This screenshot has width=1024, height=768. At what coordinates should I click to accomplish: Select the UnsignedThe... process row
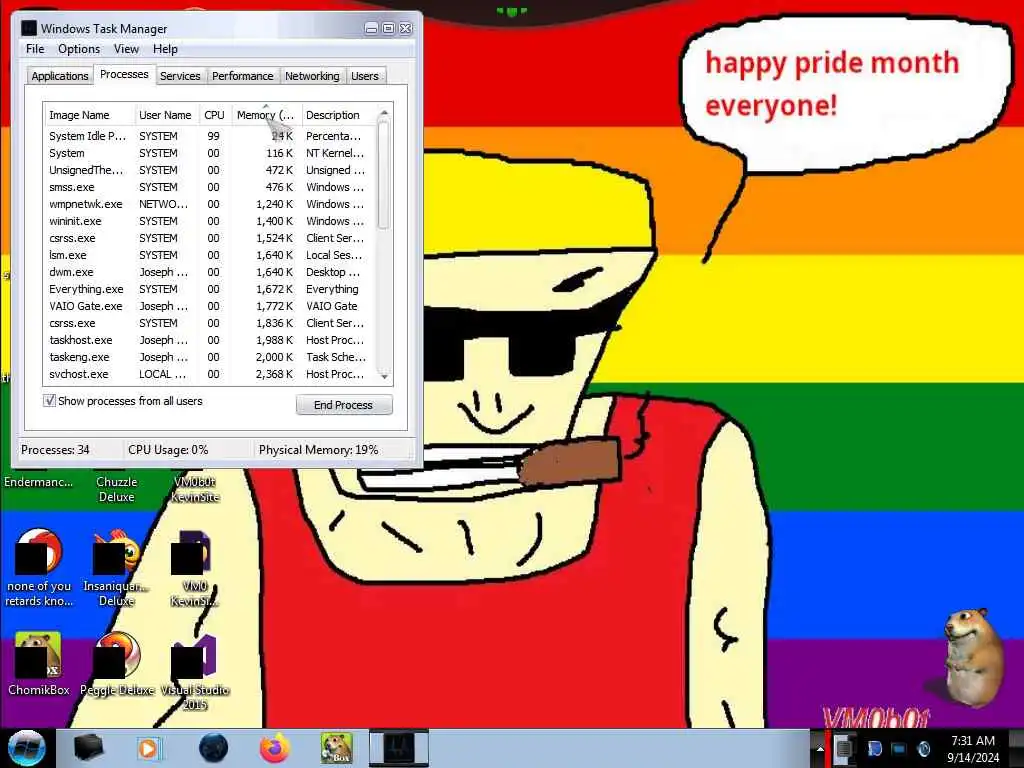[x=210, y=170]
